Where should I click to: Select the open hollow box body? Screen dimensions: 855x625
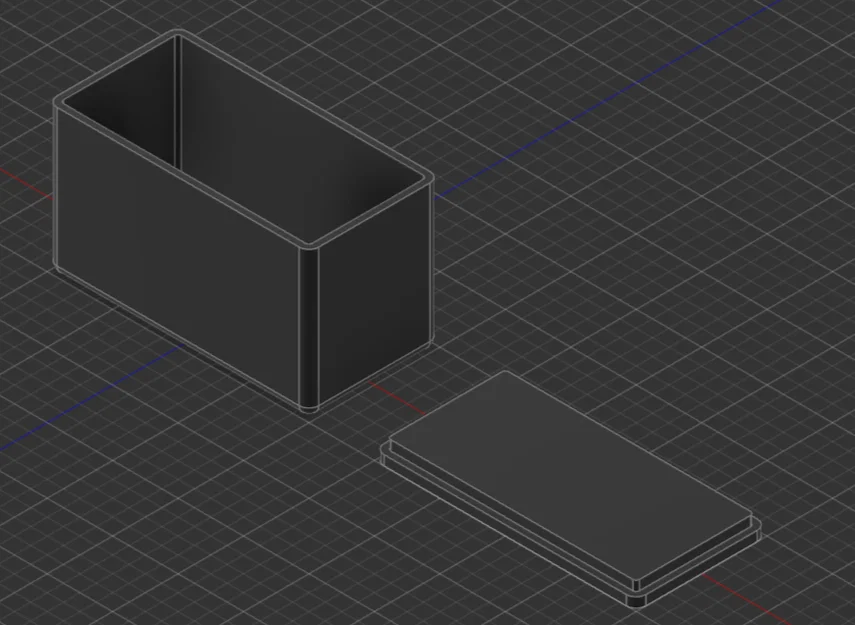[243, 221]
